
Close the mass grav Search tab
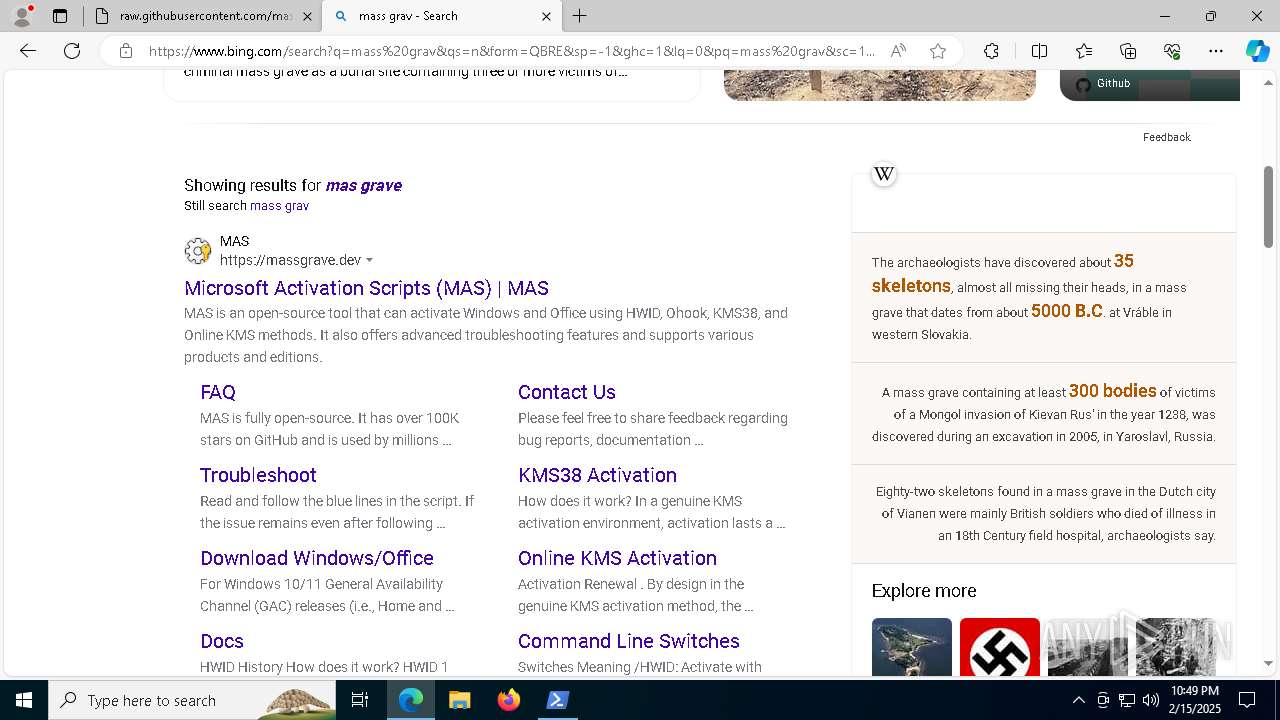(x=546, y=16)
